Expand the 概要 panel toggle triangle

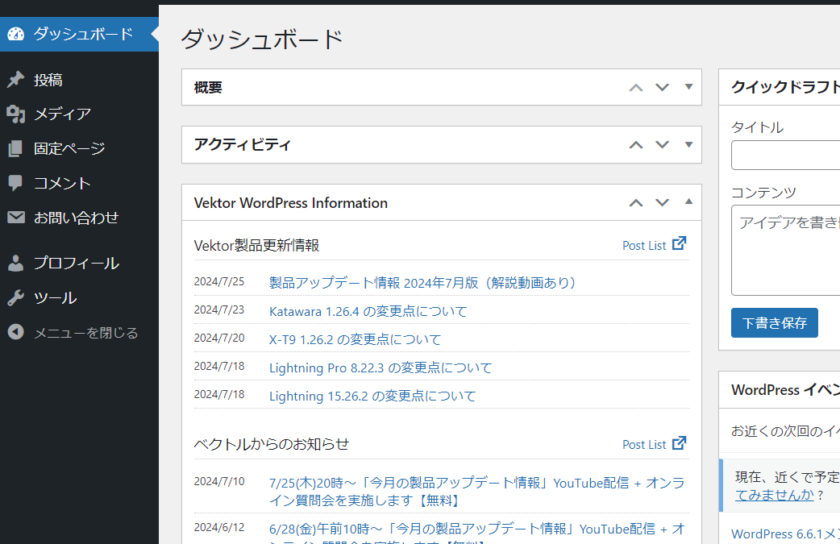pyautogui.click(x=689, y=87)
